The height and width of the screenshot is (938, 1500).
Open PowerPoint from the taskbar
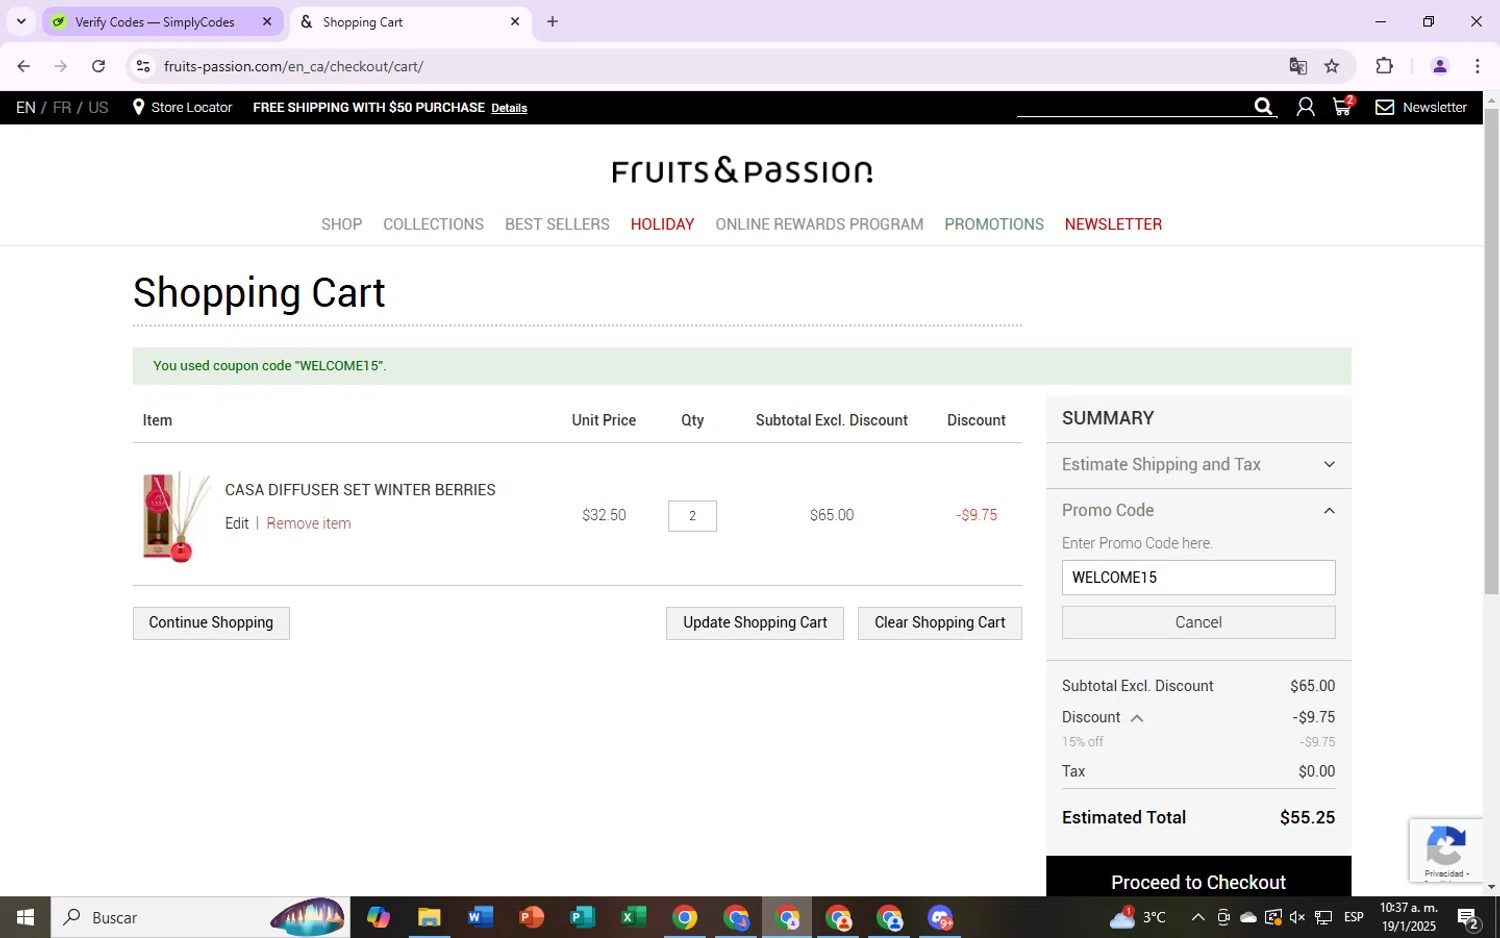tap(531, 917)
